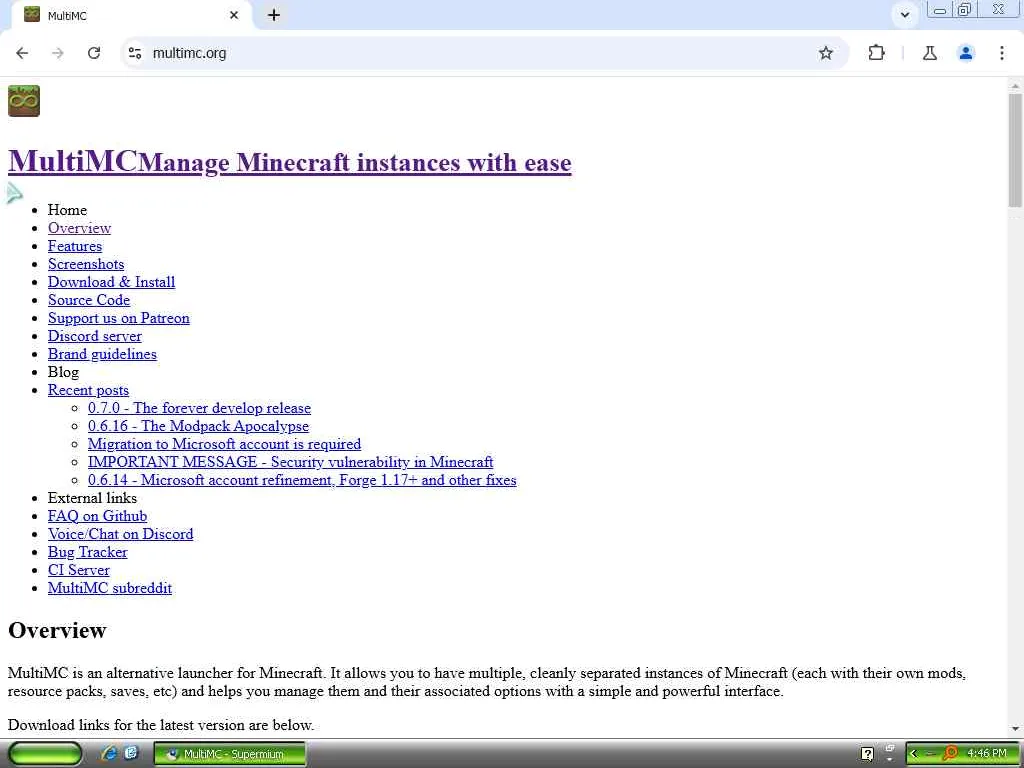The width and height of the screenshot is (1024, 768).
Task: Click the help question mark tray icon
Action: 867,754
